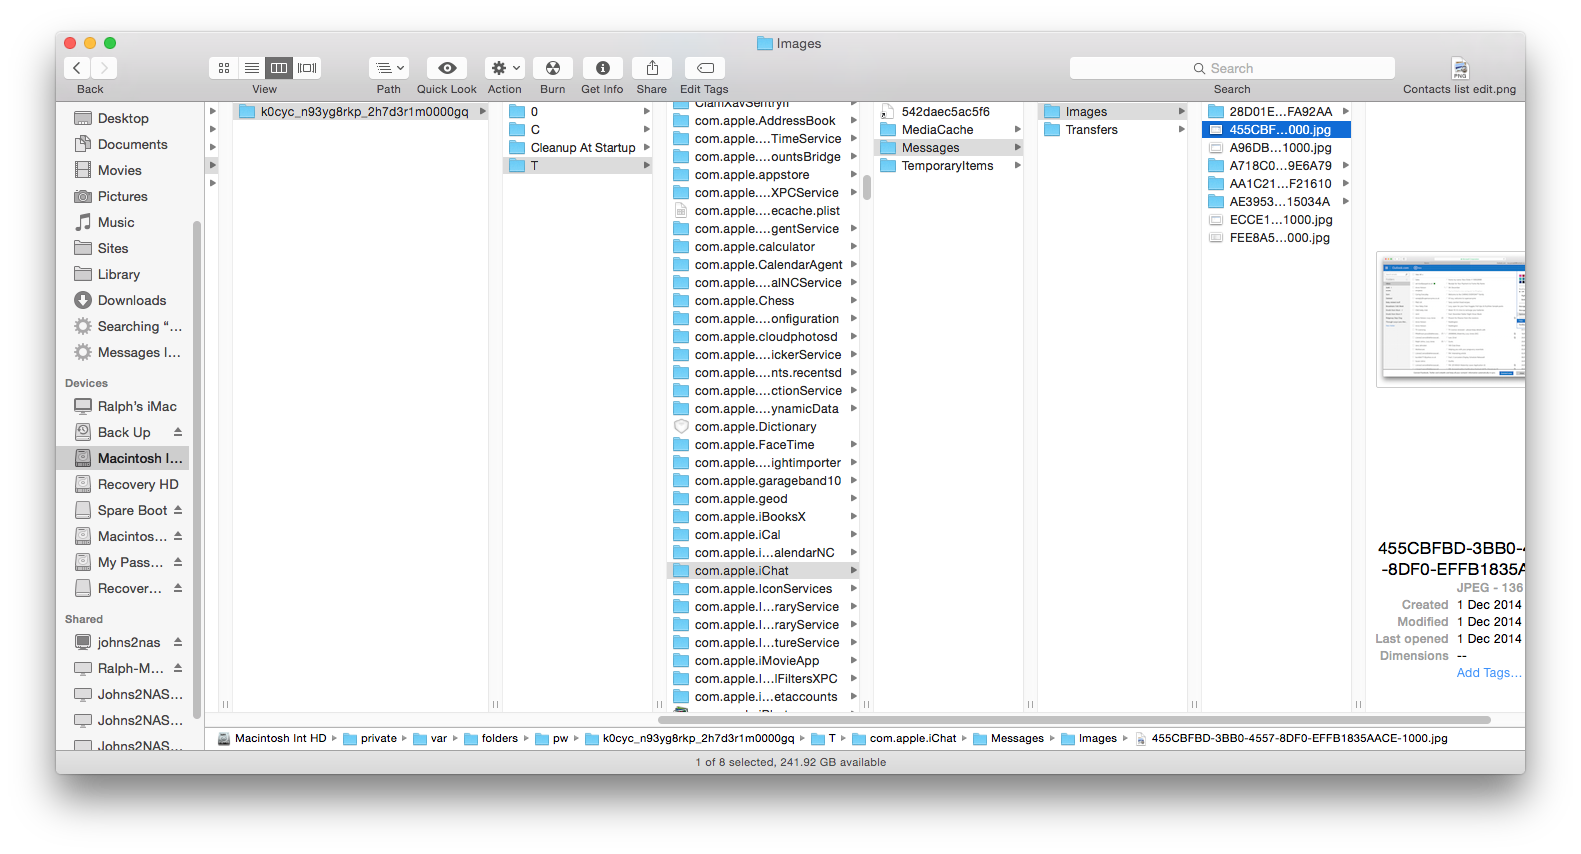Eject the Ralph-M… shared computer

tap(178, 668)
